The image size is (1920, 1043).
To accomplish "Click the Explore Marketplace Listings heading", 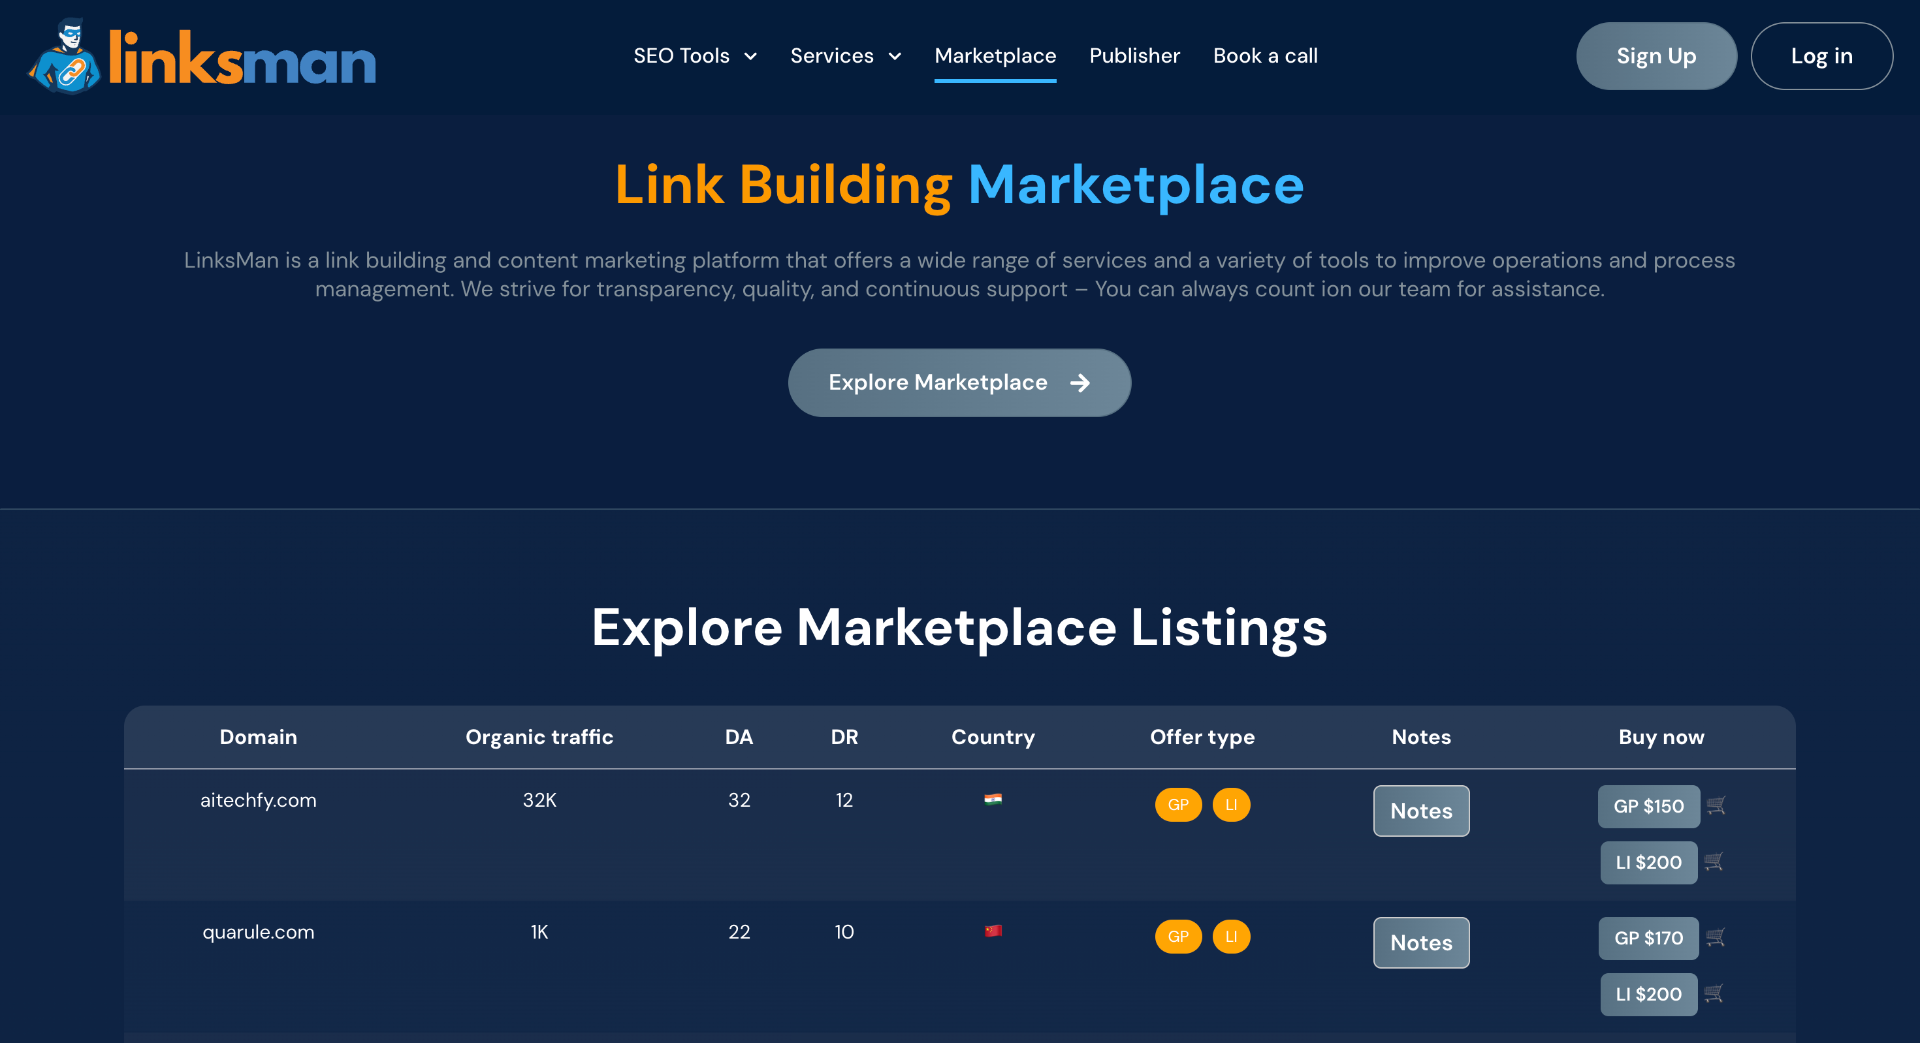I will (959, 628).
